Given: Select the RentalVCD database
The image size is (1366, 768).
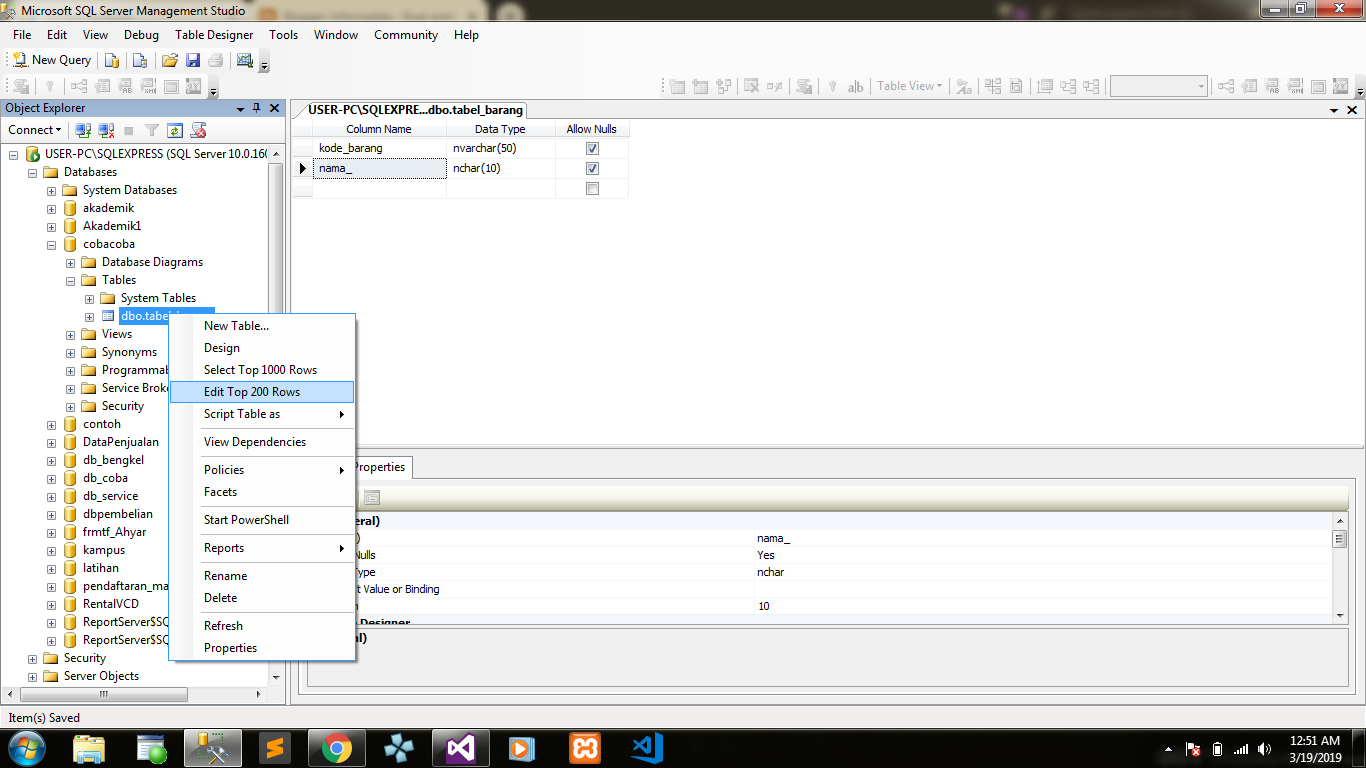Looking at the screenshot, I should pyautogui.click(x=110, y=604).
